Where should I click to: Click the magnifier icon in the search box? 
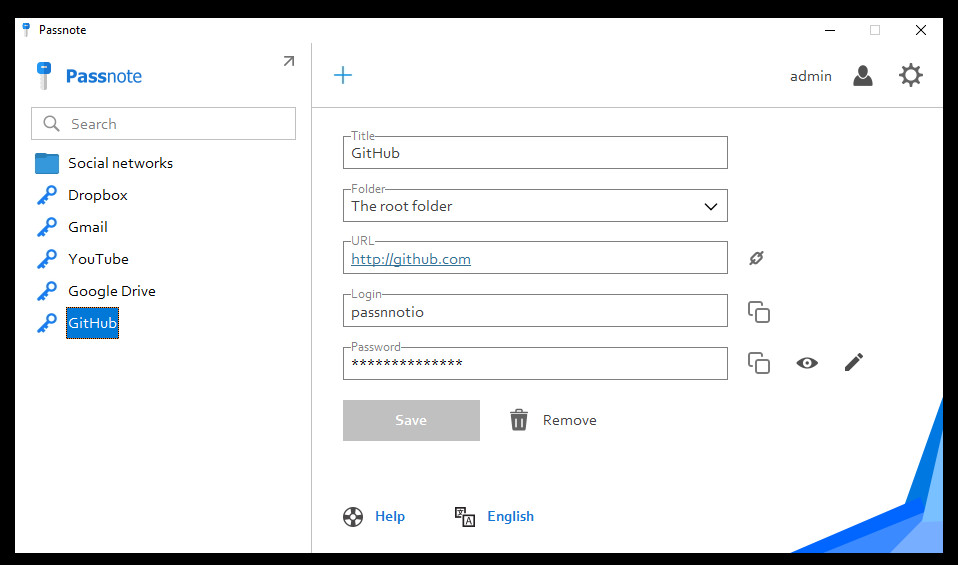[51, 124]
